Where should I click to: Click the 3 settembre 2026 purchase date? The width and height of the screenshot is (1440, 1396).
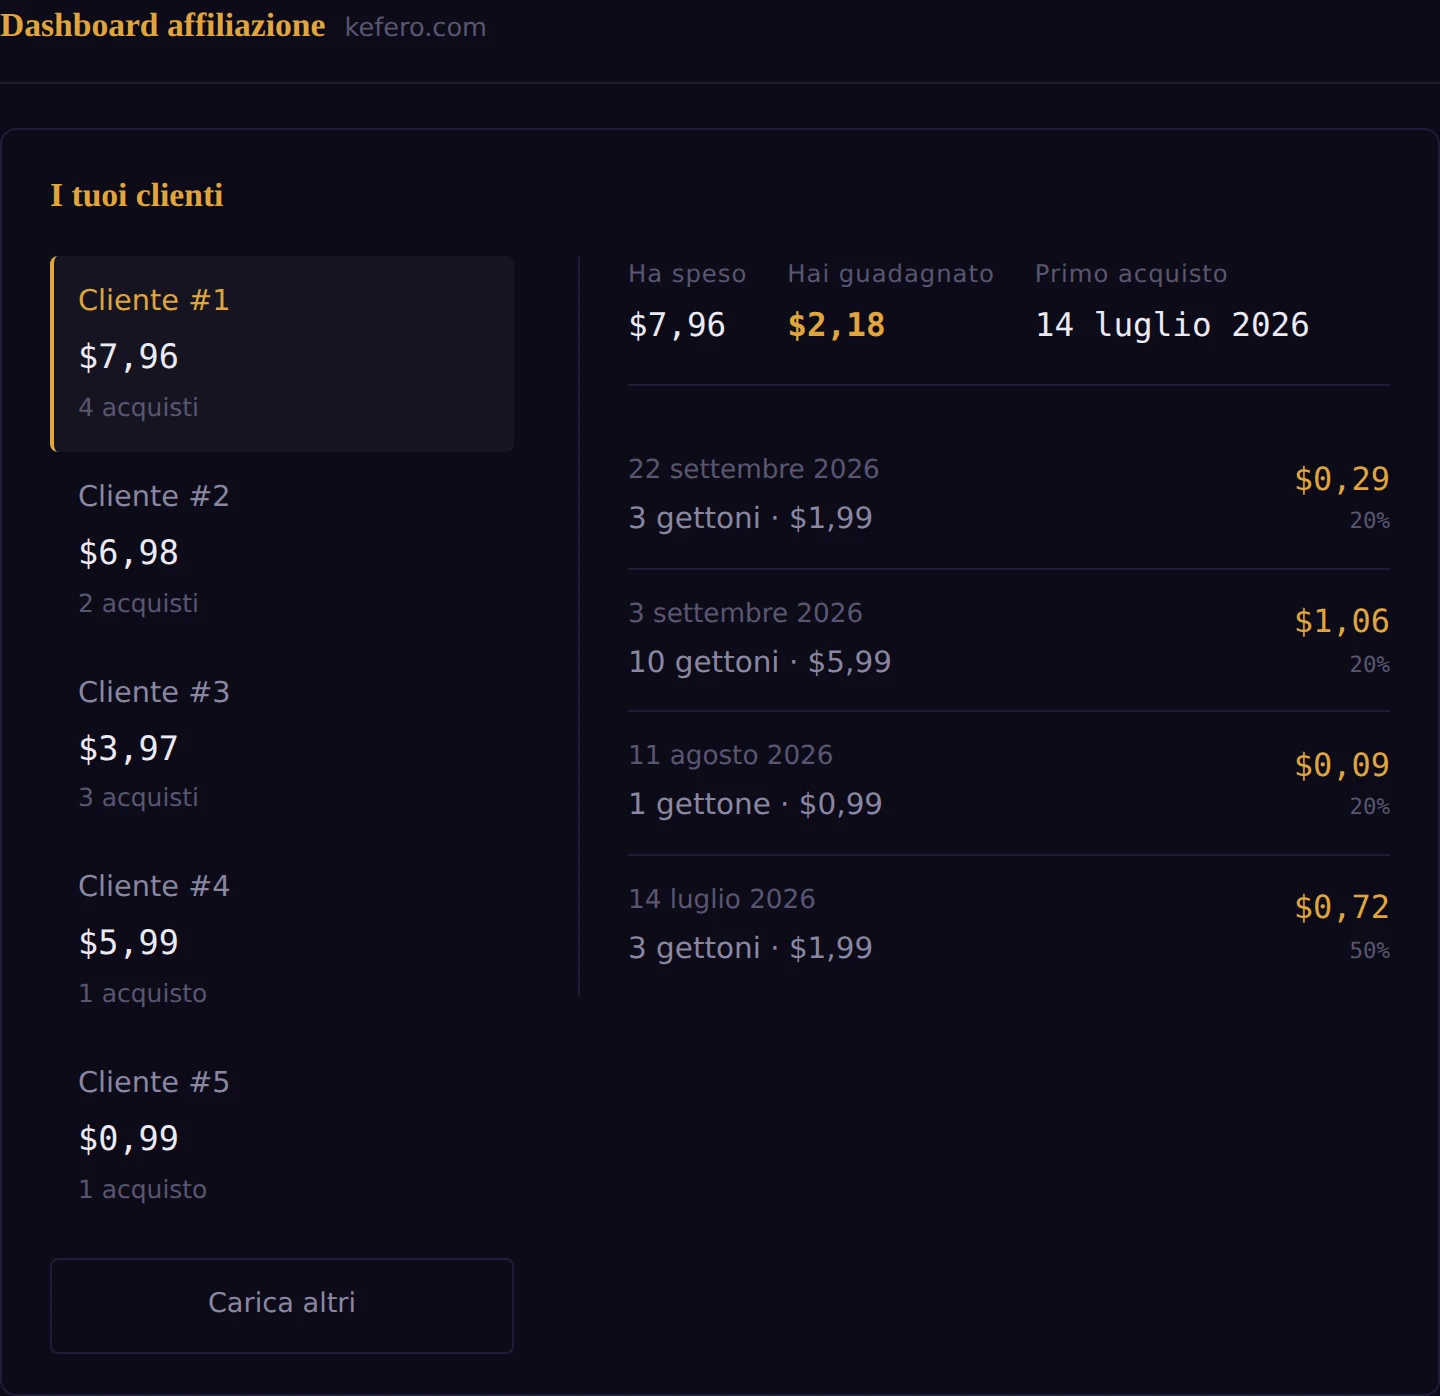click(x=745, y=613)
